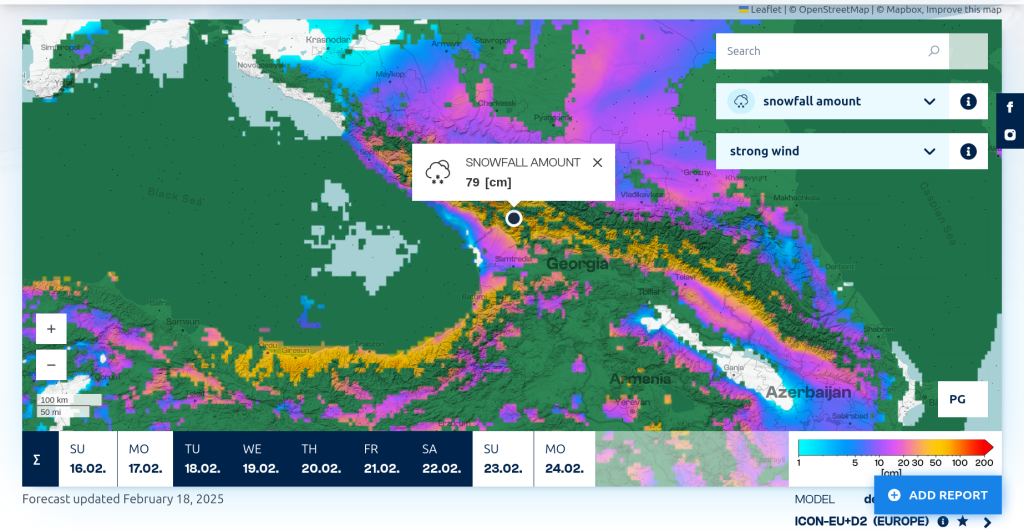Click the Black Sea label
This screenshot has width=1024, height=530.
click(x=174, y=196)
